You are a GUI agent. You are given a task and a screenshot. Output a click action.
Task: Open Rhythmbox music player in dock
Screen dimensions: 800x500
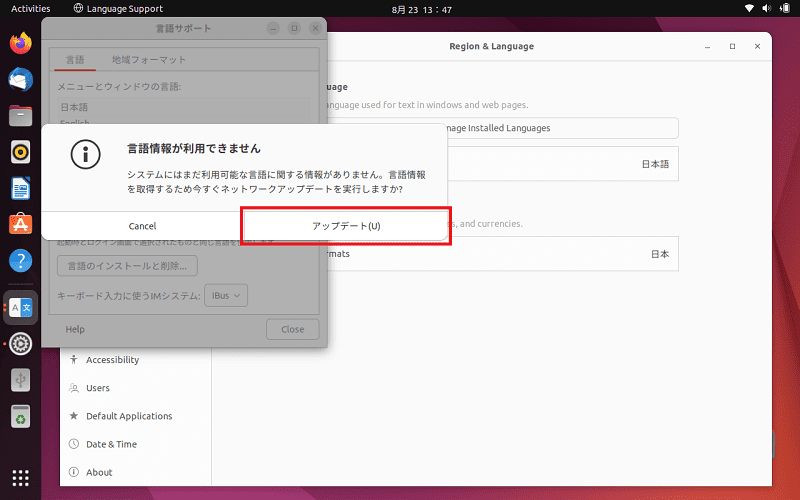point(20,152)
